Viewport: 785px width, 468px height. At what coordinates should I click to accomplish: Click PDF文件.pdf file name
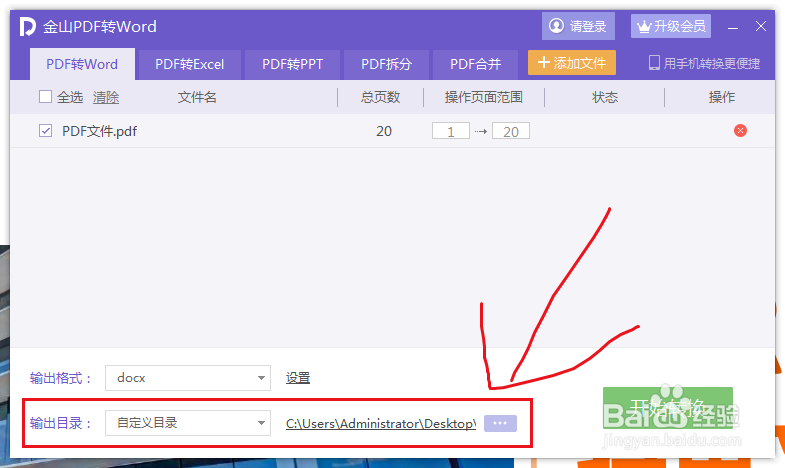(x=99, y=131)
